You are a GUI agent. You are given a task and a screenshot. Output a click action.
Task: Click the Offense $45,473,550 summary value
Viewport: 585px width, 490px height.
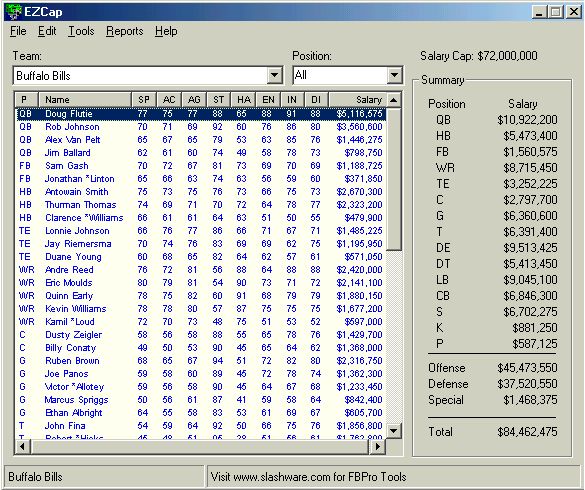[x=527, y=368]
